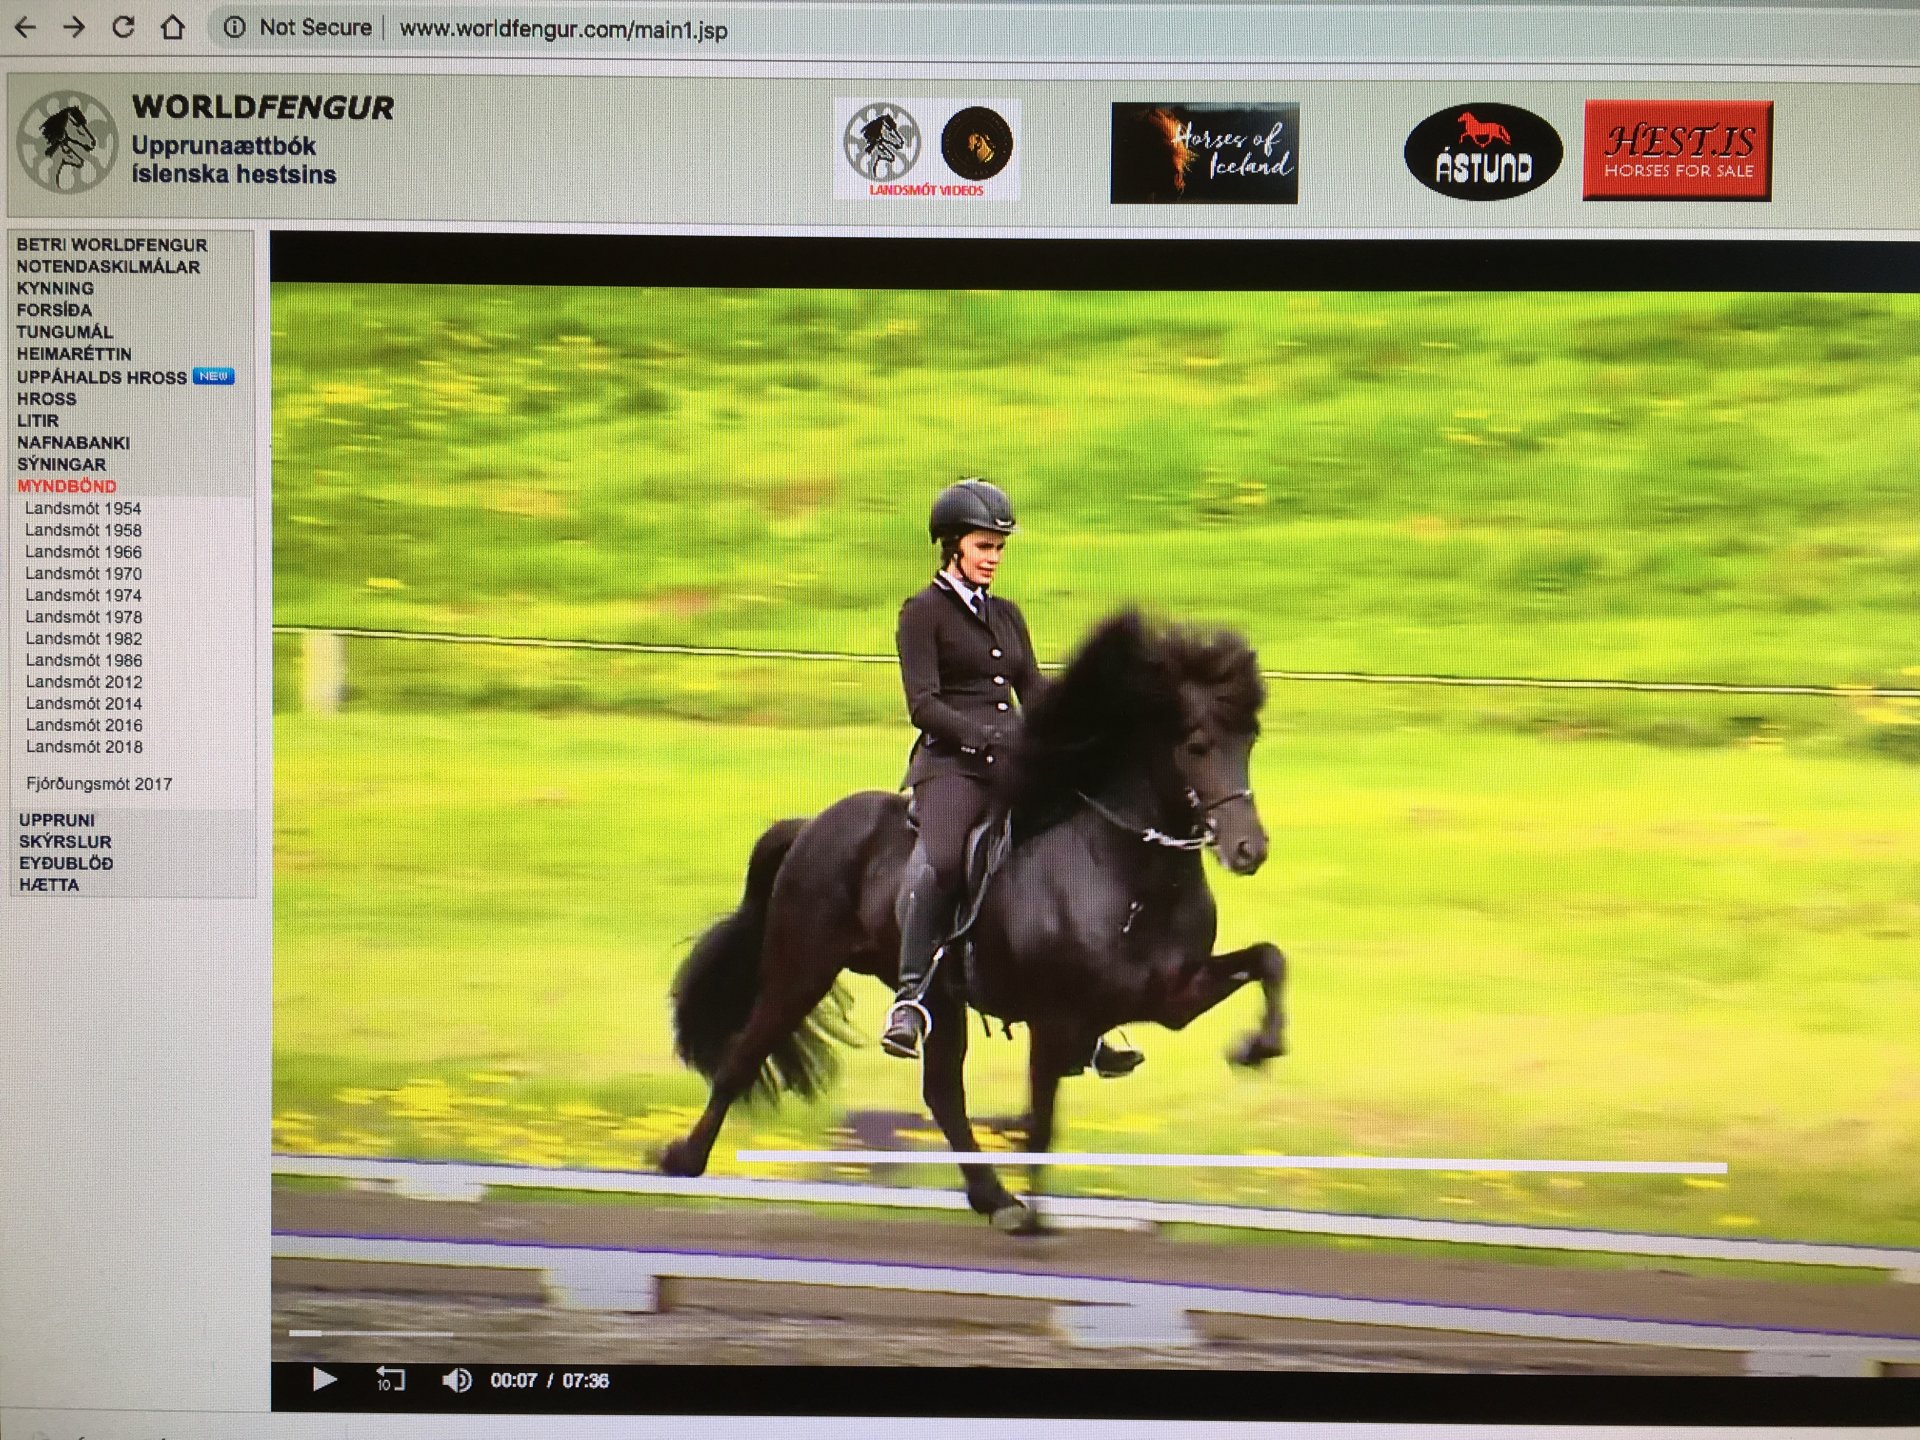
Task: Open the Landsmót Videos banner
Action: pos(927,150)
